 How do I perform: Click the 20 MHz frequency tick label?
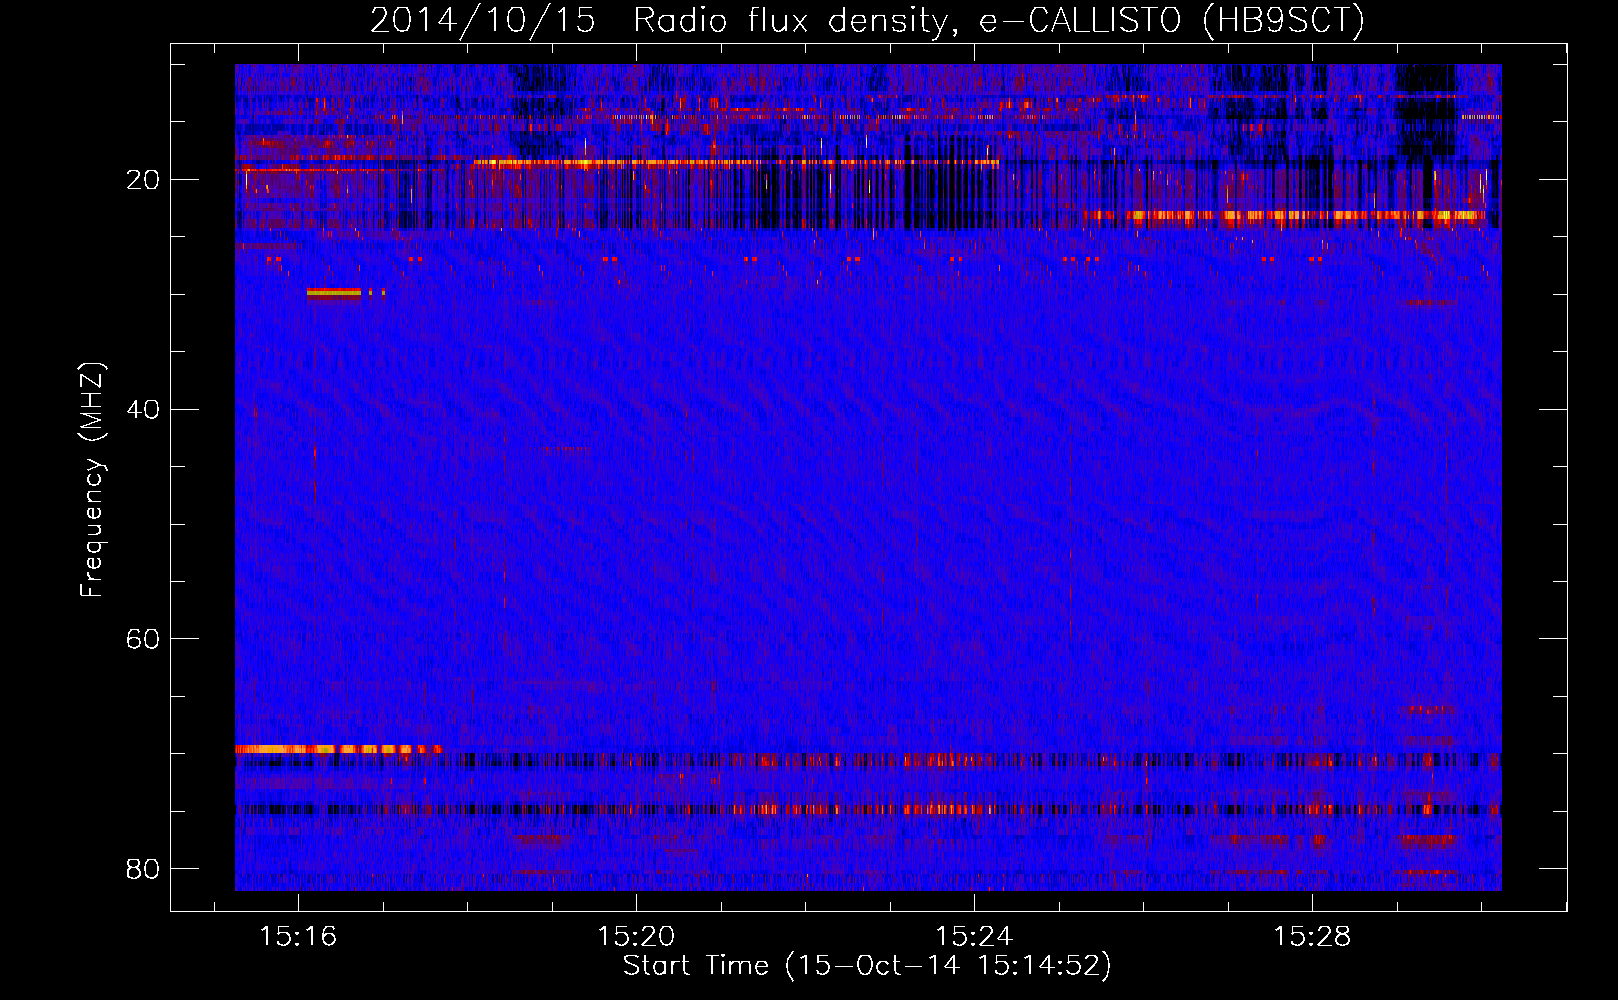tap(143, 180)
